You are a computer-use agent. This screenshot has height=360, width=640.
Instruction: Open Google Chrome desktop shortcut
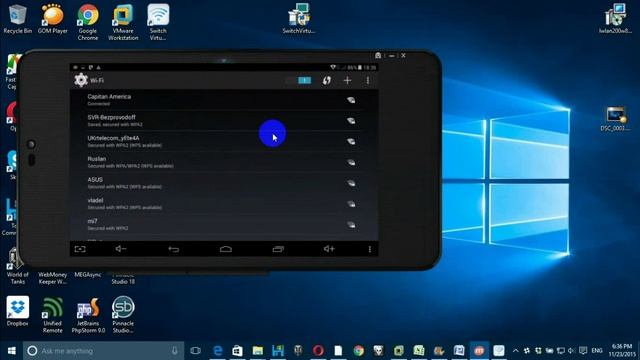pyautogui.click(x=88, y=22)
